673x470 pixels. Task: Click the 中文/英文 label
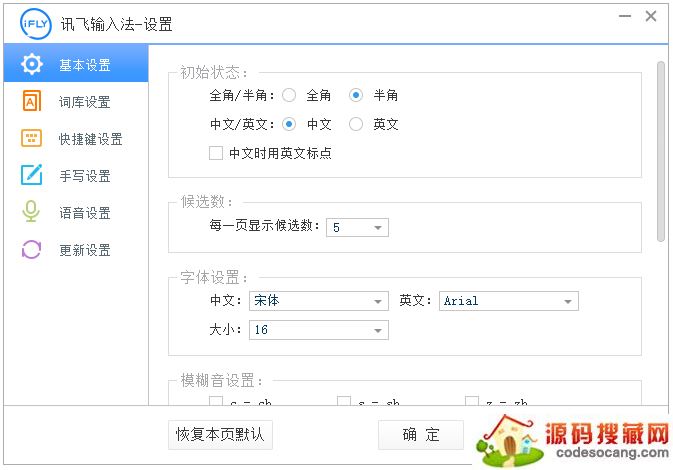pyautogui.click(x=242, y=124)
